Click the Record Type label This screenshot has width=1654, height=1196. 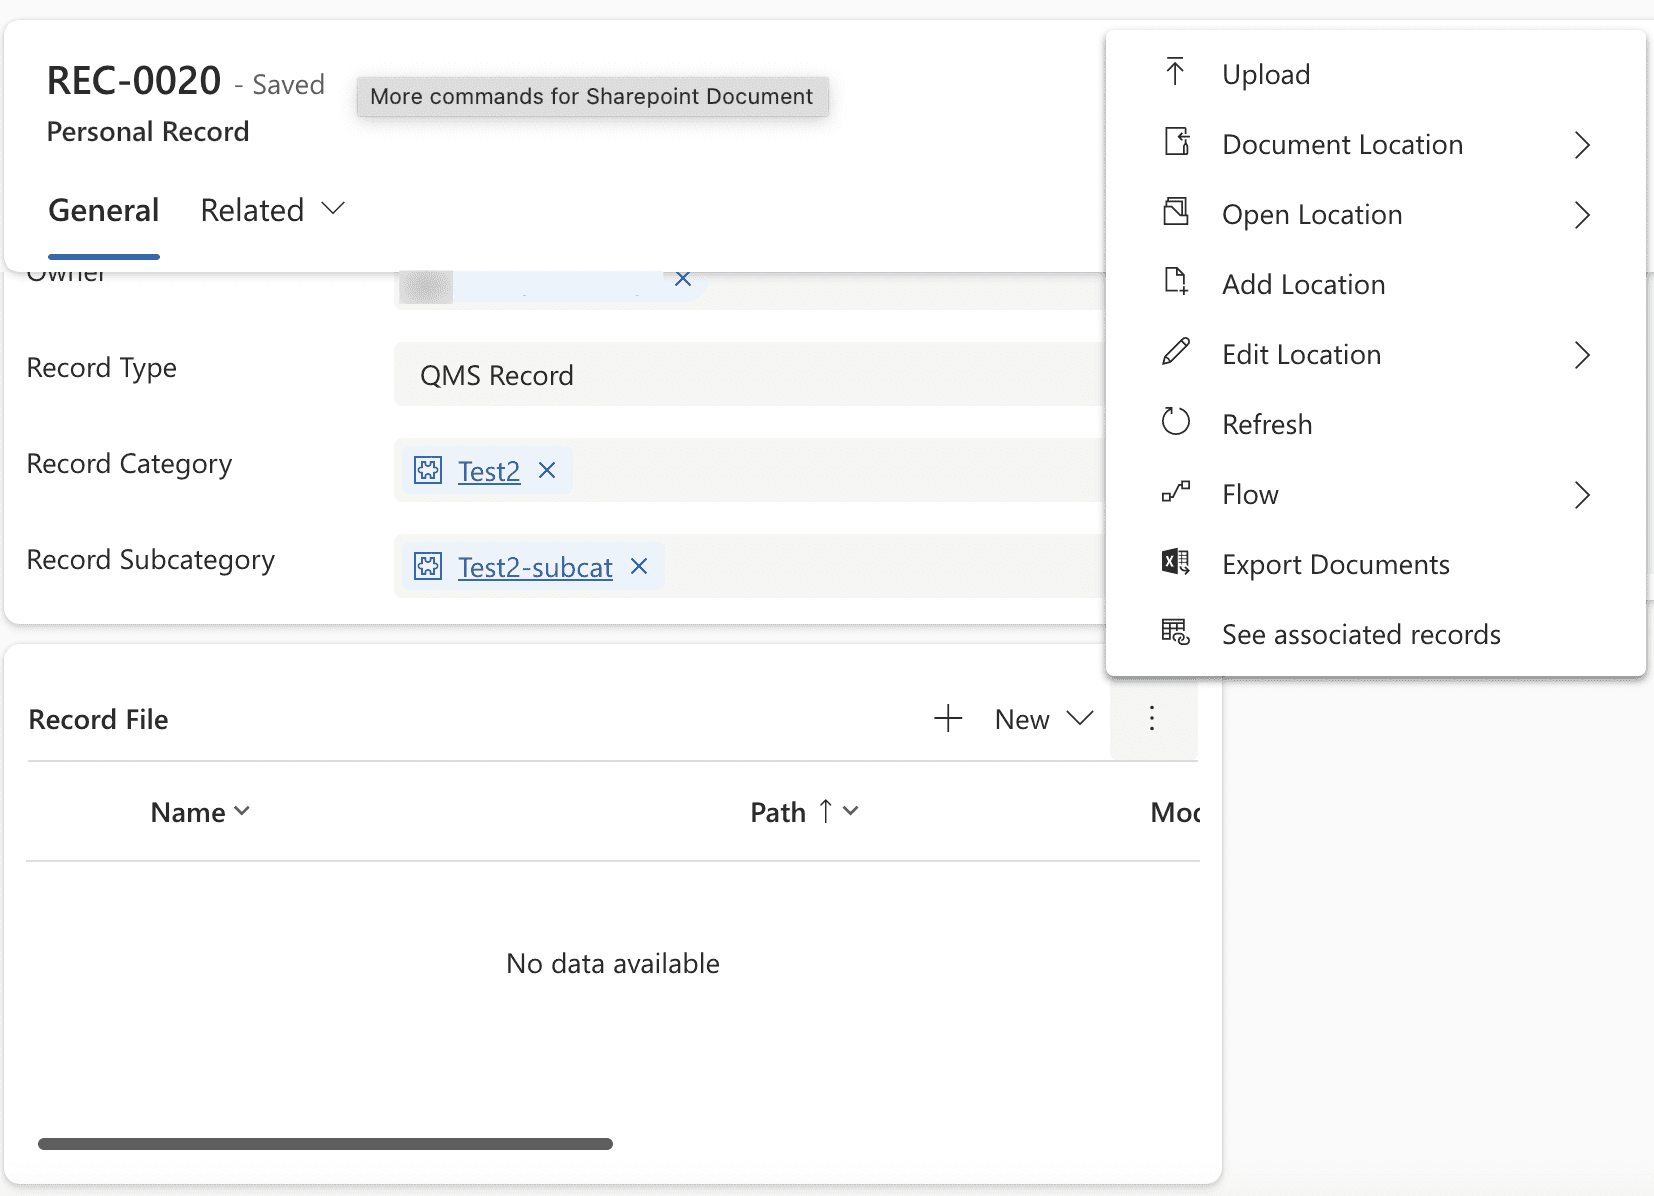102,368
